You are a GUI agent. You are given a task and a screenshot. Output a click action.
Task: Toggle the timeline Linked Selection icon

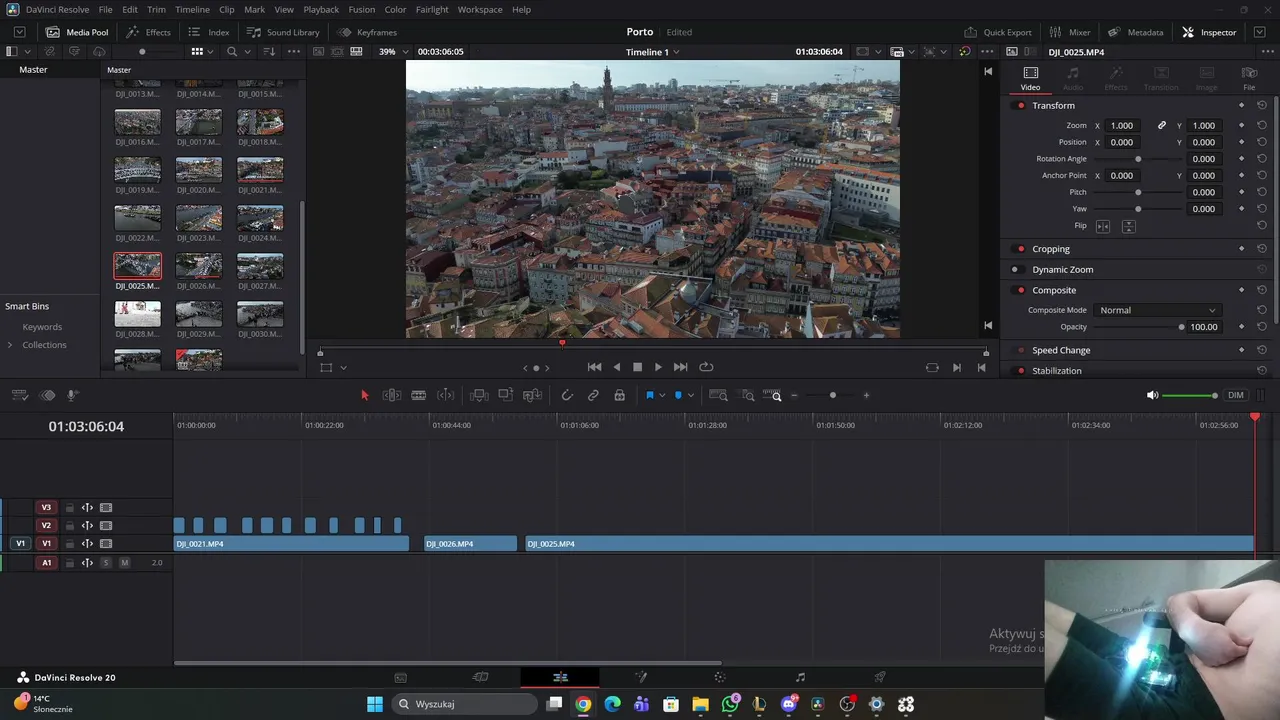[x=593, y=395]
